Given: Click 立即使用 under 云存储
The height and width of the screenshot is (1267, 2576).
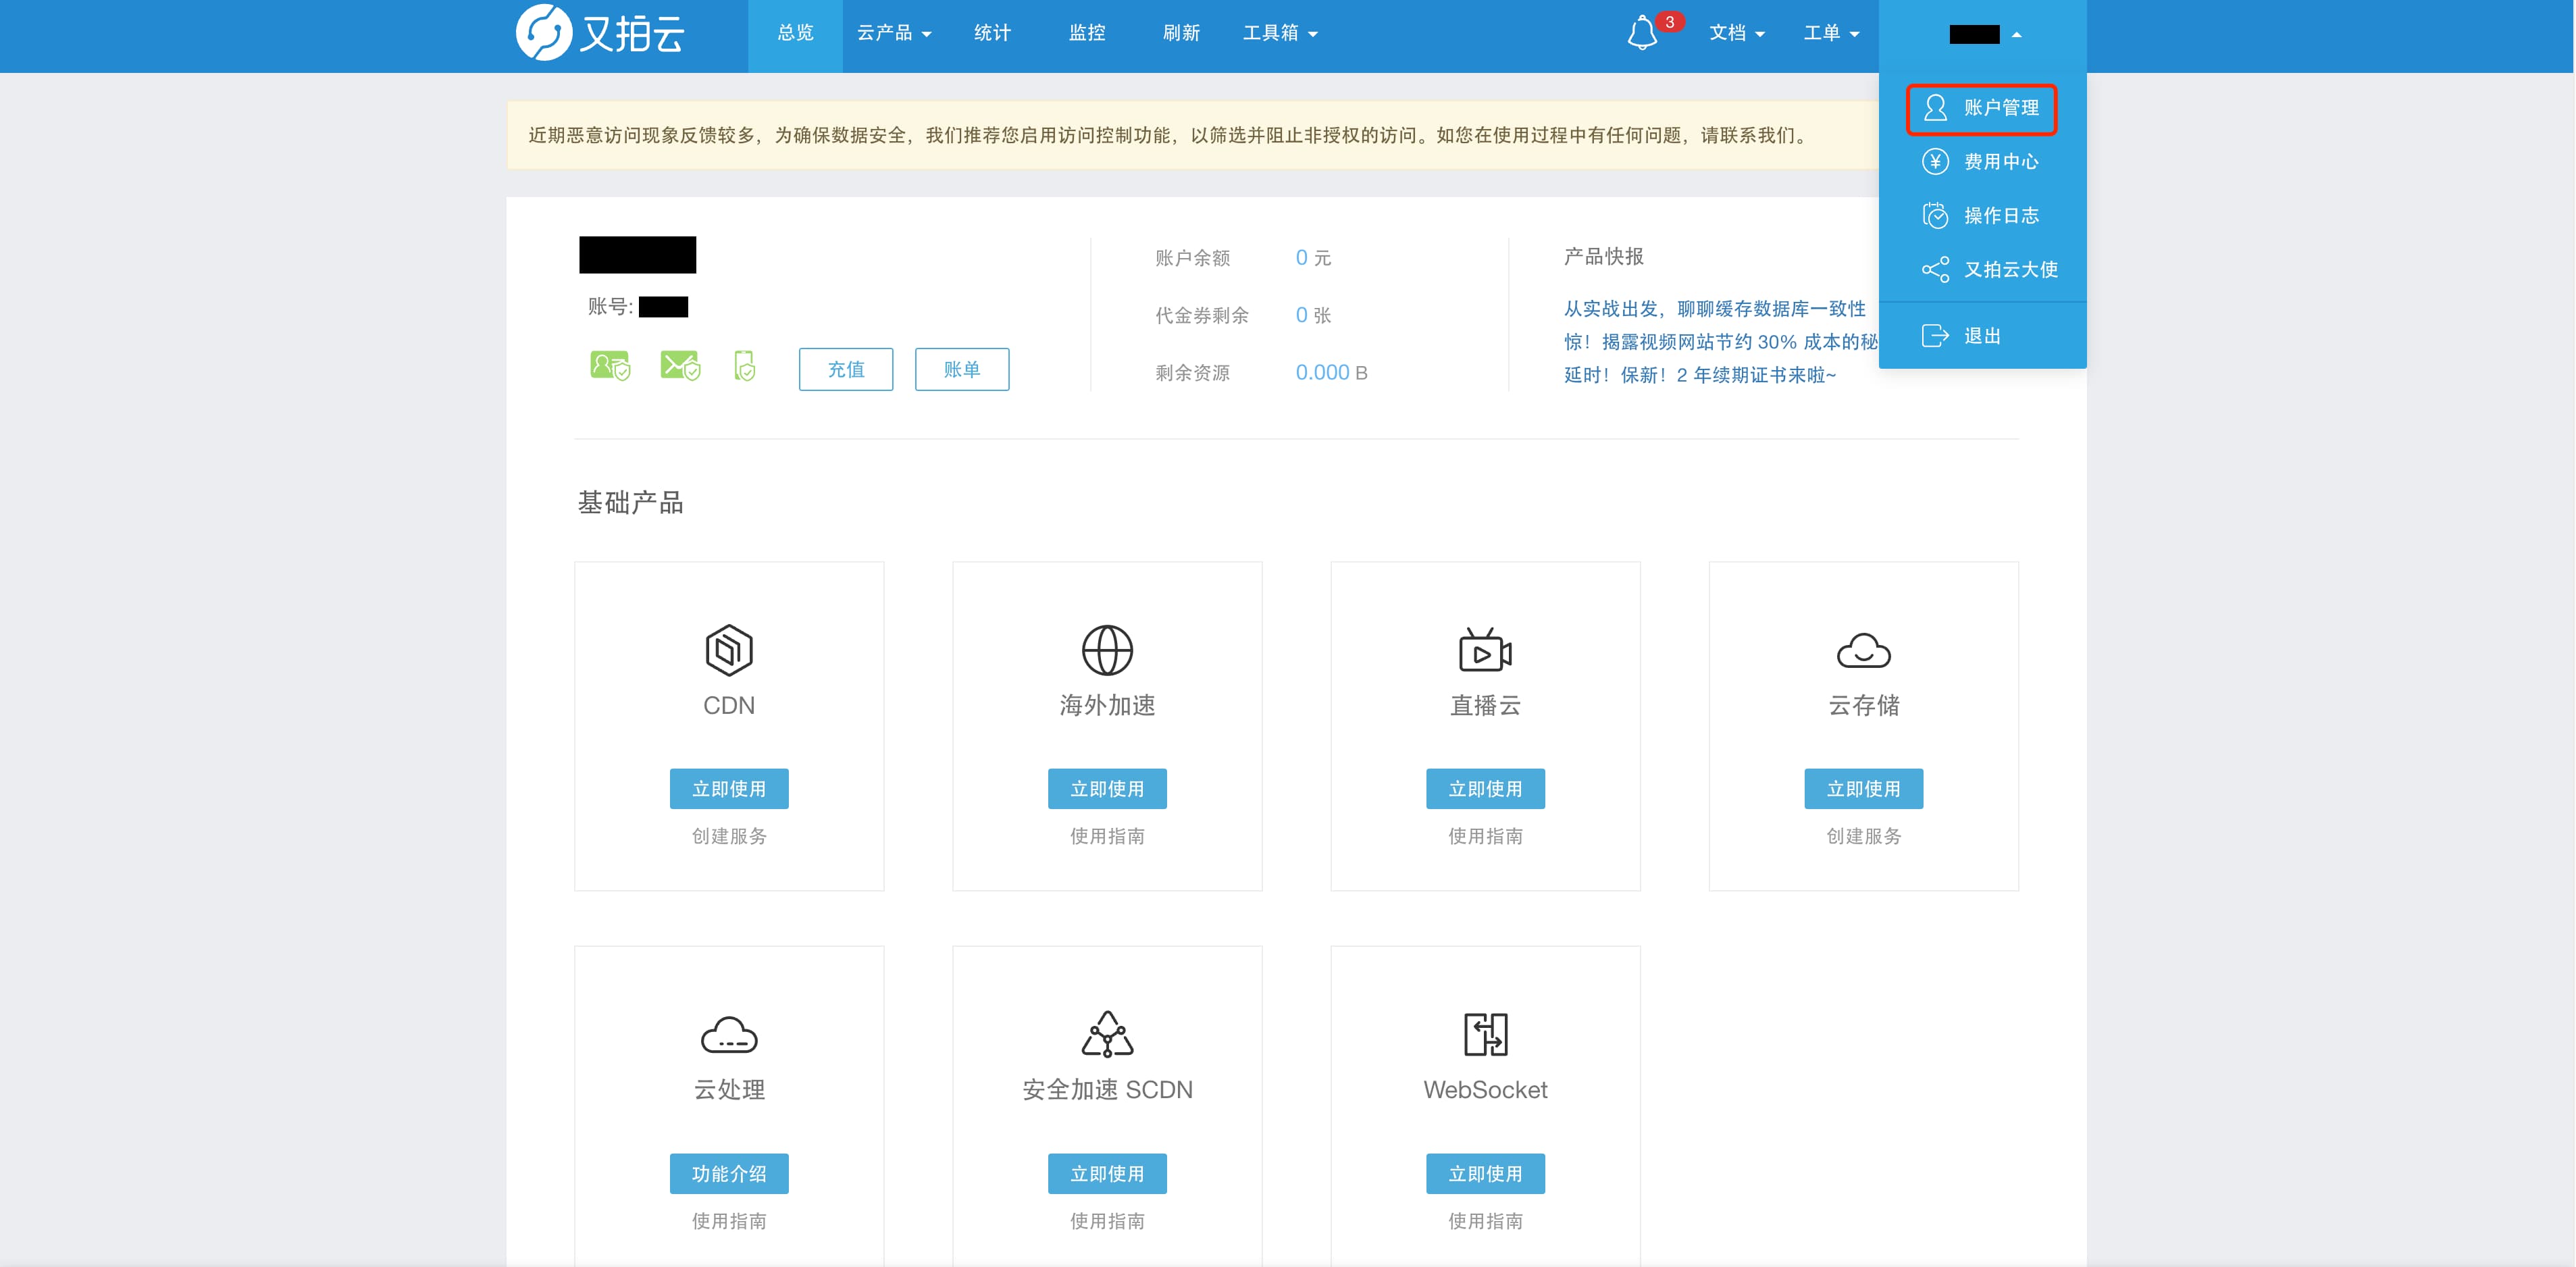Looking at the screenshot, I should pyautogui.click(x=1864, y=788).
